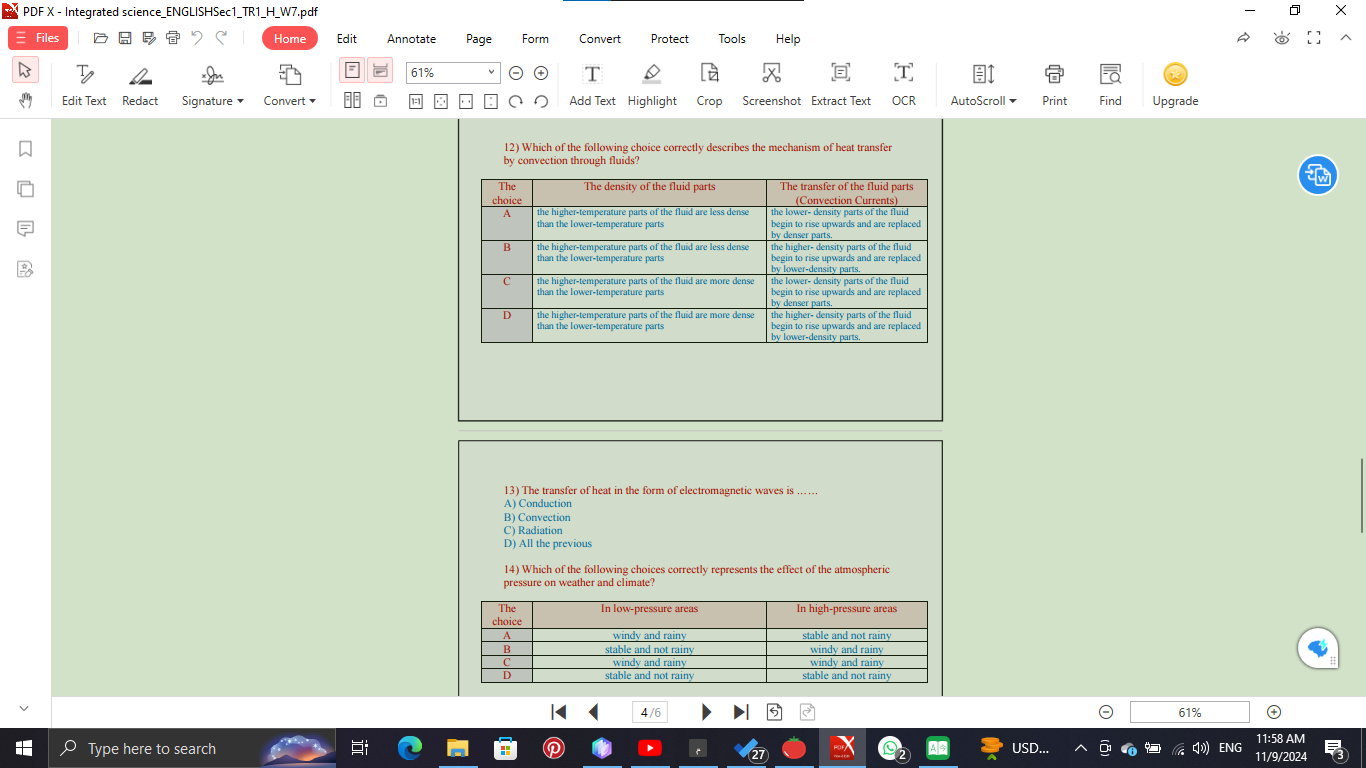Click the Redo arrow icon
The width and height of the screenshot is (1366, 768).
click(221, 38)
